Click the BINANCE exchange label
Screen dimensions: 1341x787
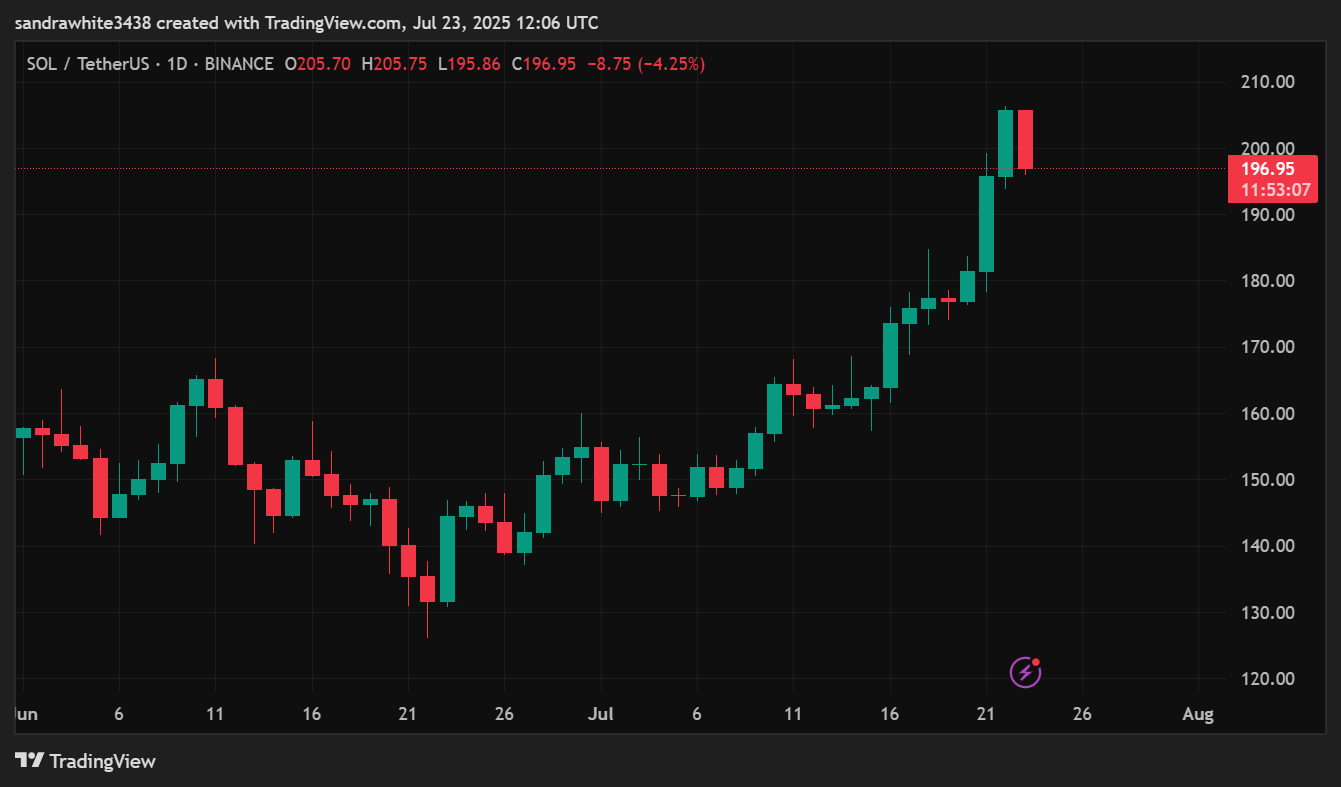click(240, 64)
